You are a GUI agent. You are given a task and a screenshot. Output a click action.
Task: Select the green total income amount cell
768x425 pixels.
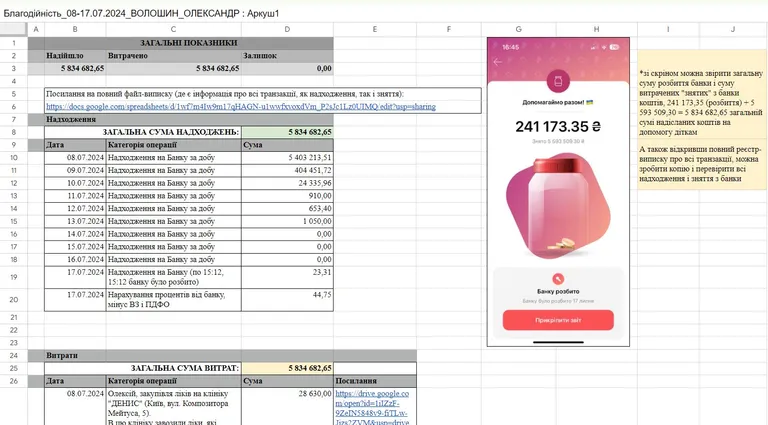pyautogui.click(x=287, y=132)
